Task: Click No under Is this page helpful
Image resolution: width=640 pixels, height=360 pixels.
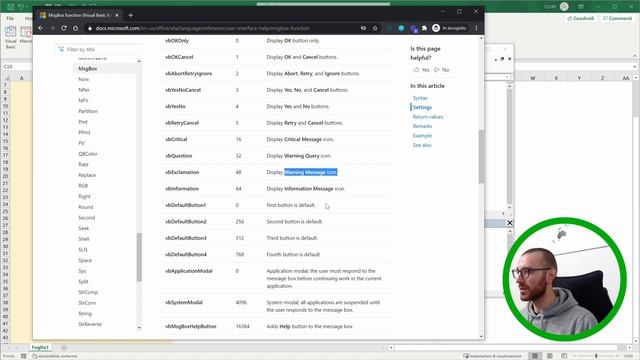Action: point(442,70)
